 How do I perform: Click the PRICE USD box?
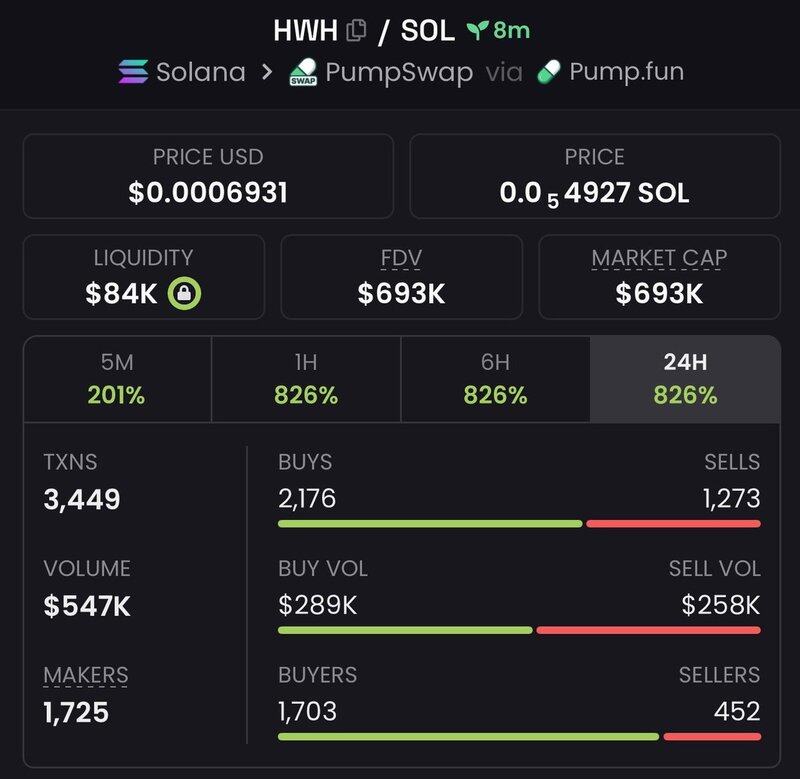[x=208, y=176]
